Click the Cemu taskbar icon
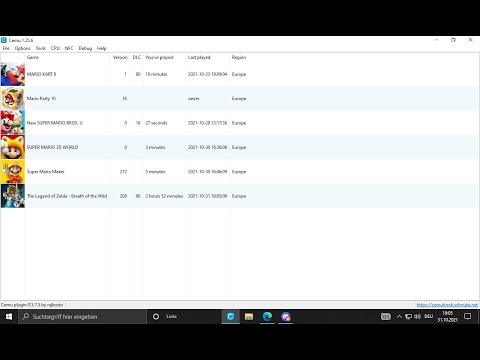 click(x=230, y=316)
